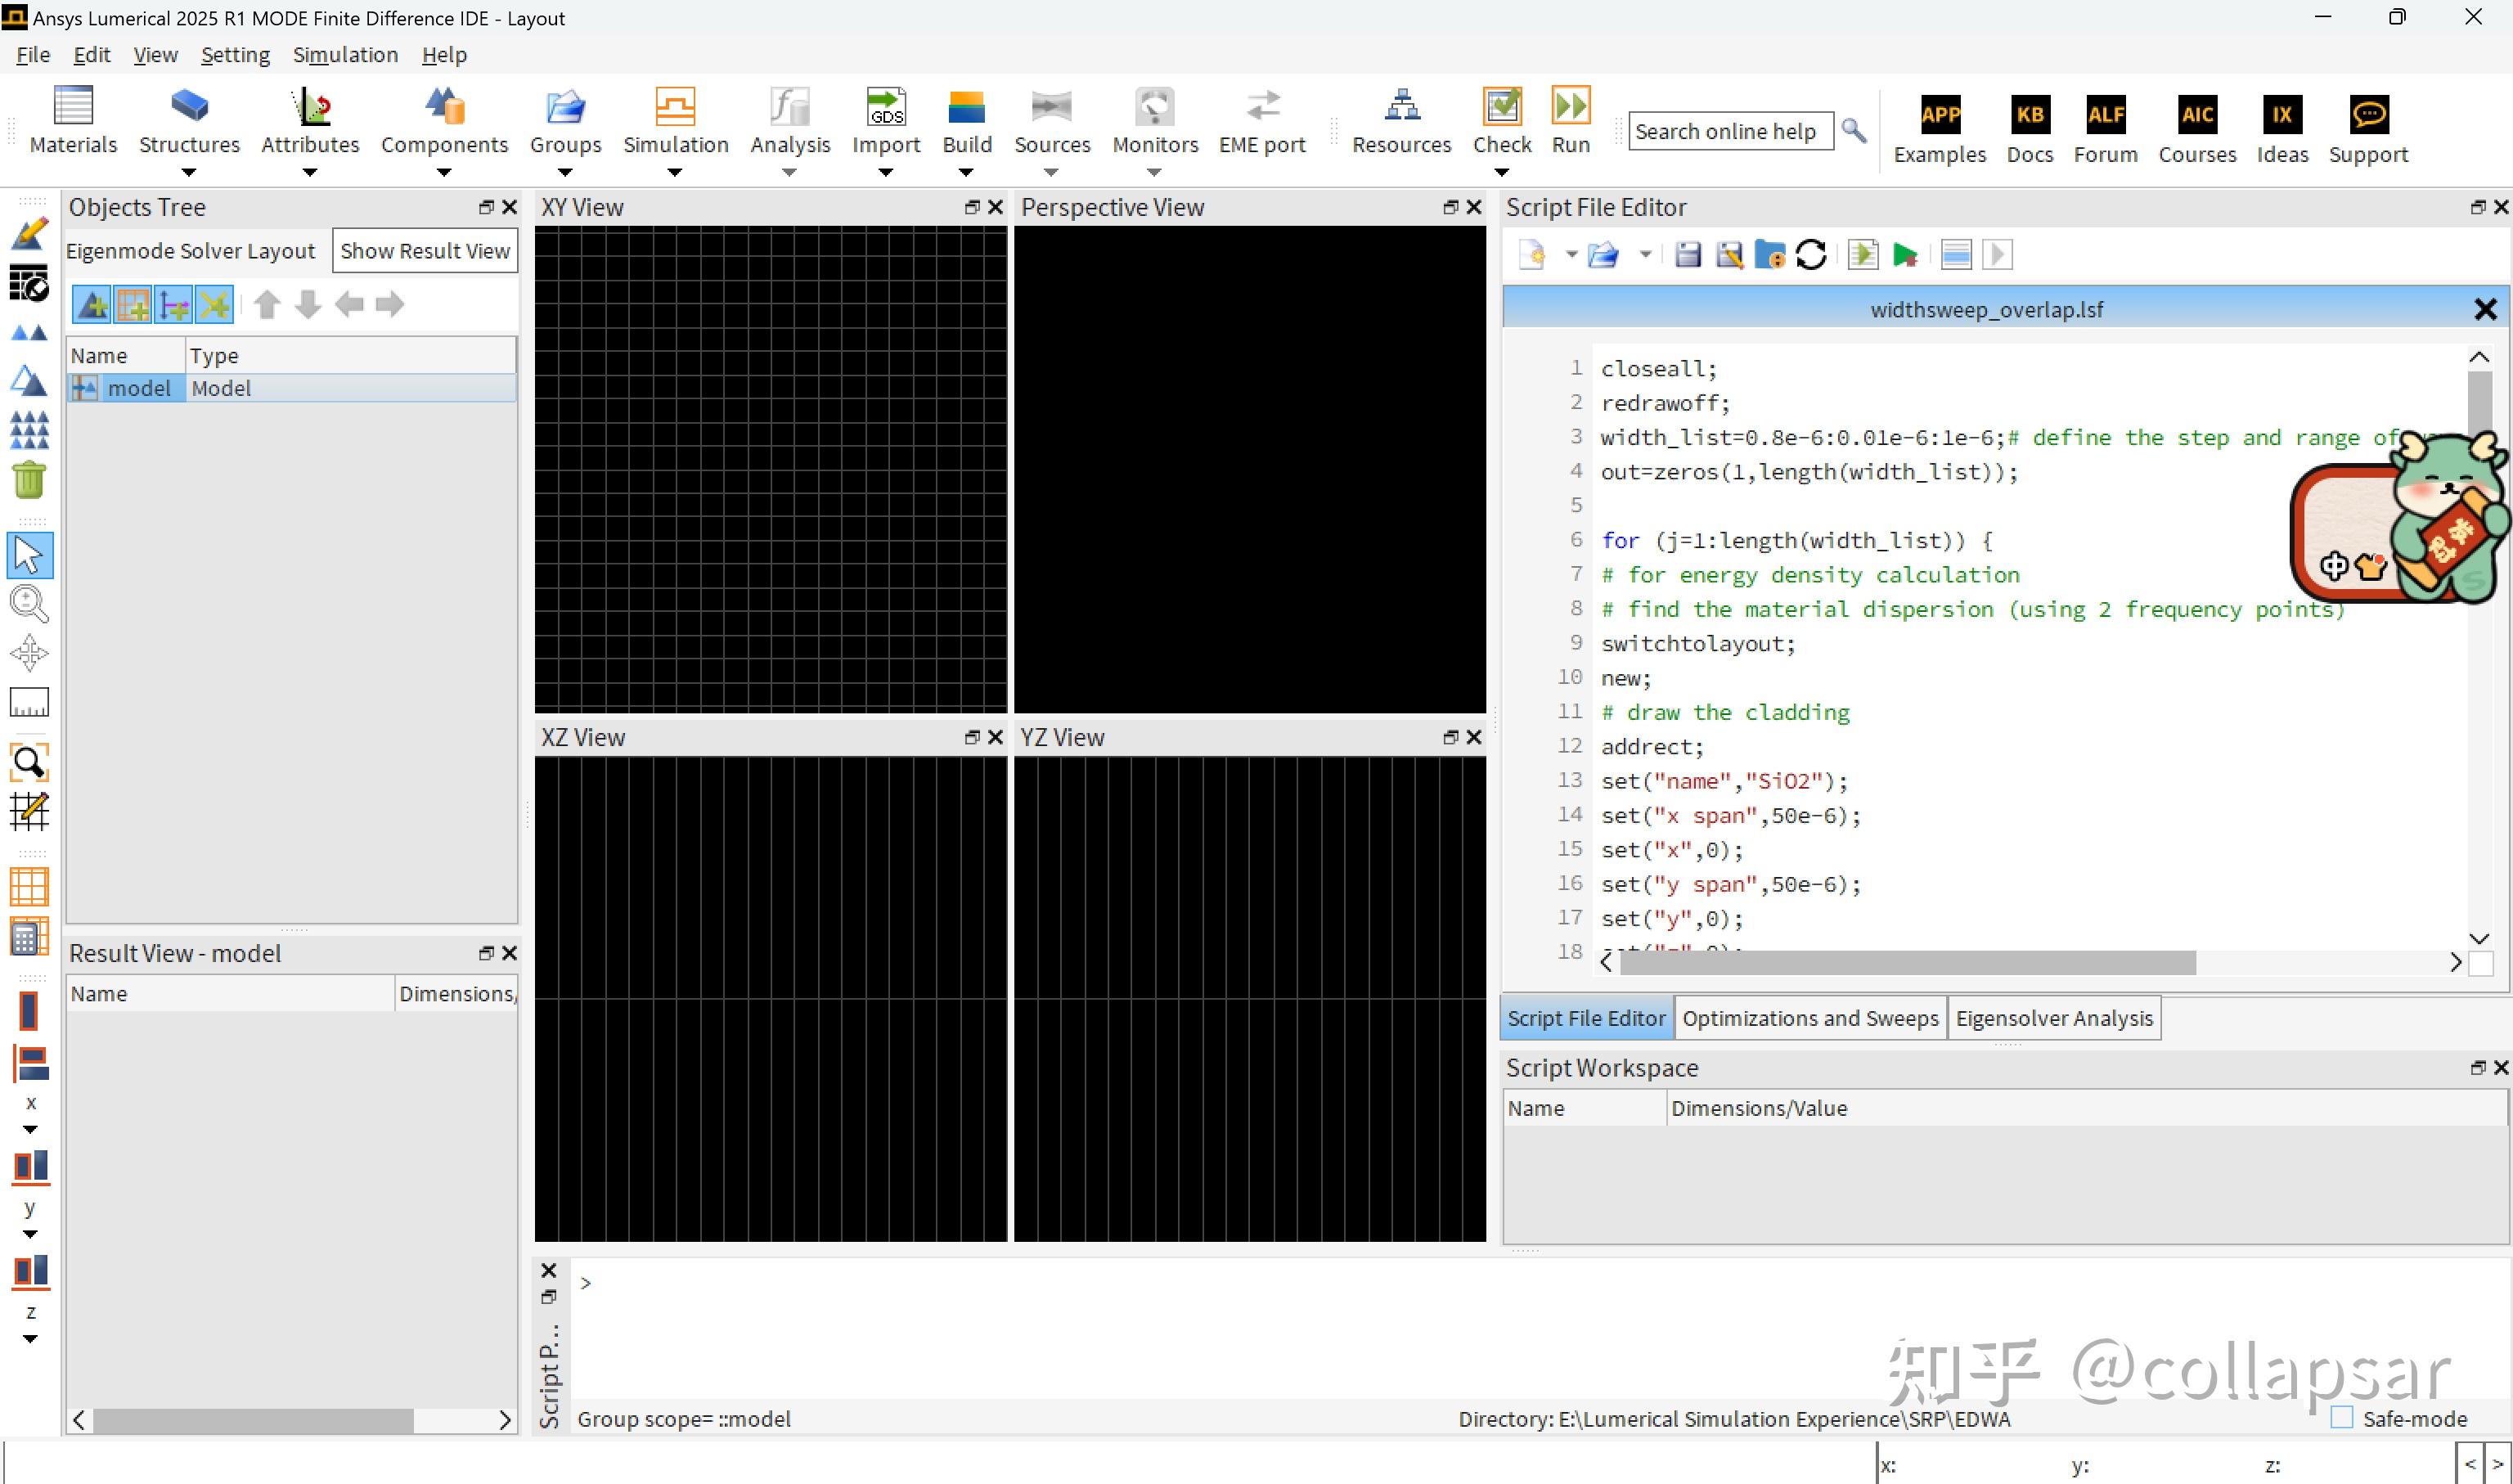Expand the open-script dropdown arrow in the script editor

1645,255
